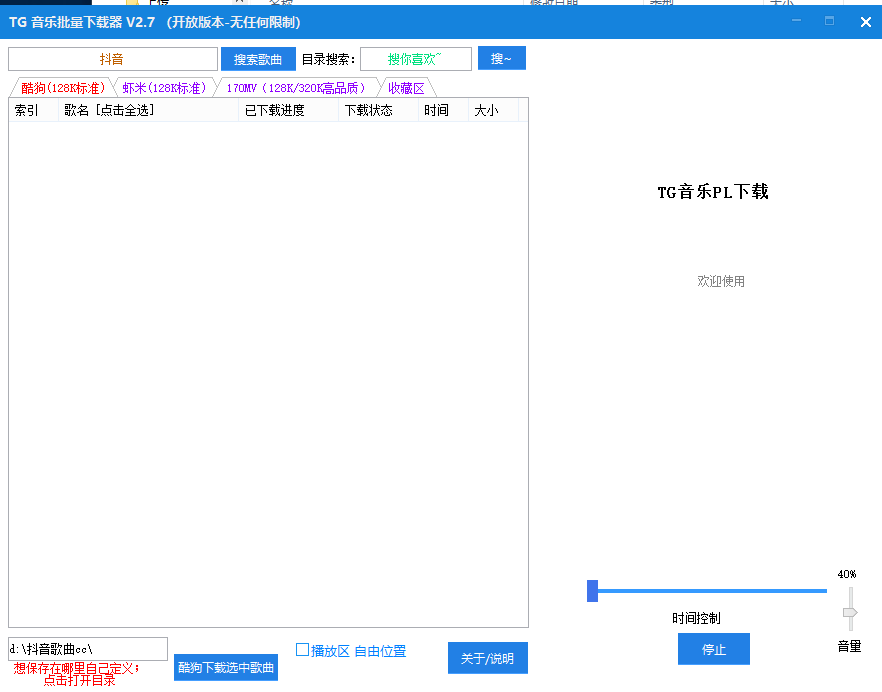Image resolution: width=882 pixels, height=692 pixels.
Task: Click the 索引 column header
Action: [27, 110]
